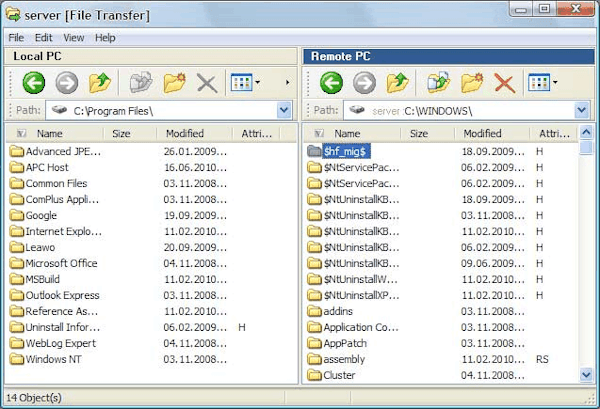Expand the Local PC toolbar overflow arrow
Image resolution: width=600 pixels, height=409 pixels.
(x=287, y=82)
